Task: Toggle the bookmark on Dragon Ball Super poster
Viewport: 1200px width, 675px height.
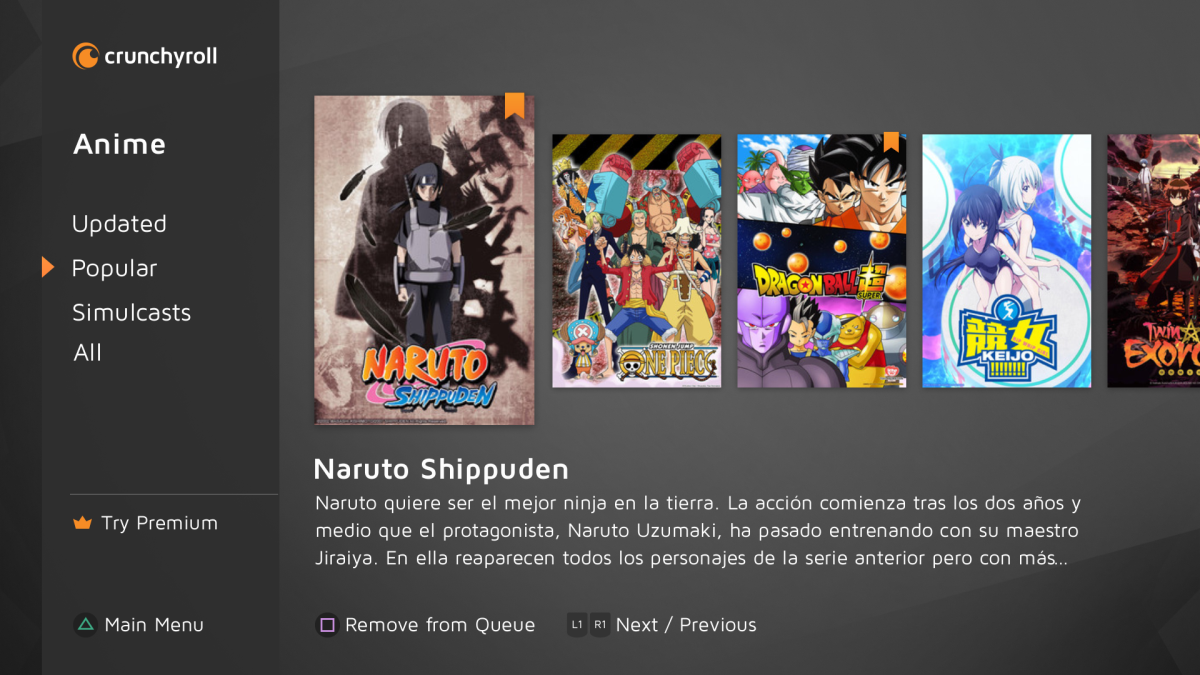Action: [x=891, y=142]
